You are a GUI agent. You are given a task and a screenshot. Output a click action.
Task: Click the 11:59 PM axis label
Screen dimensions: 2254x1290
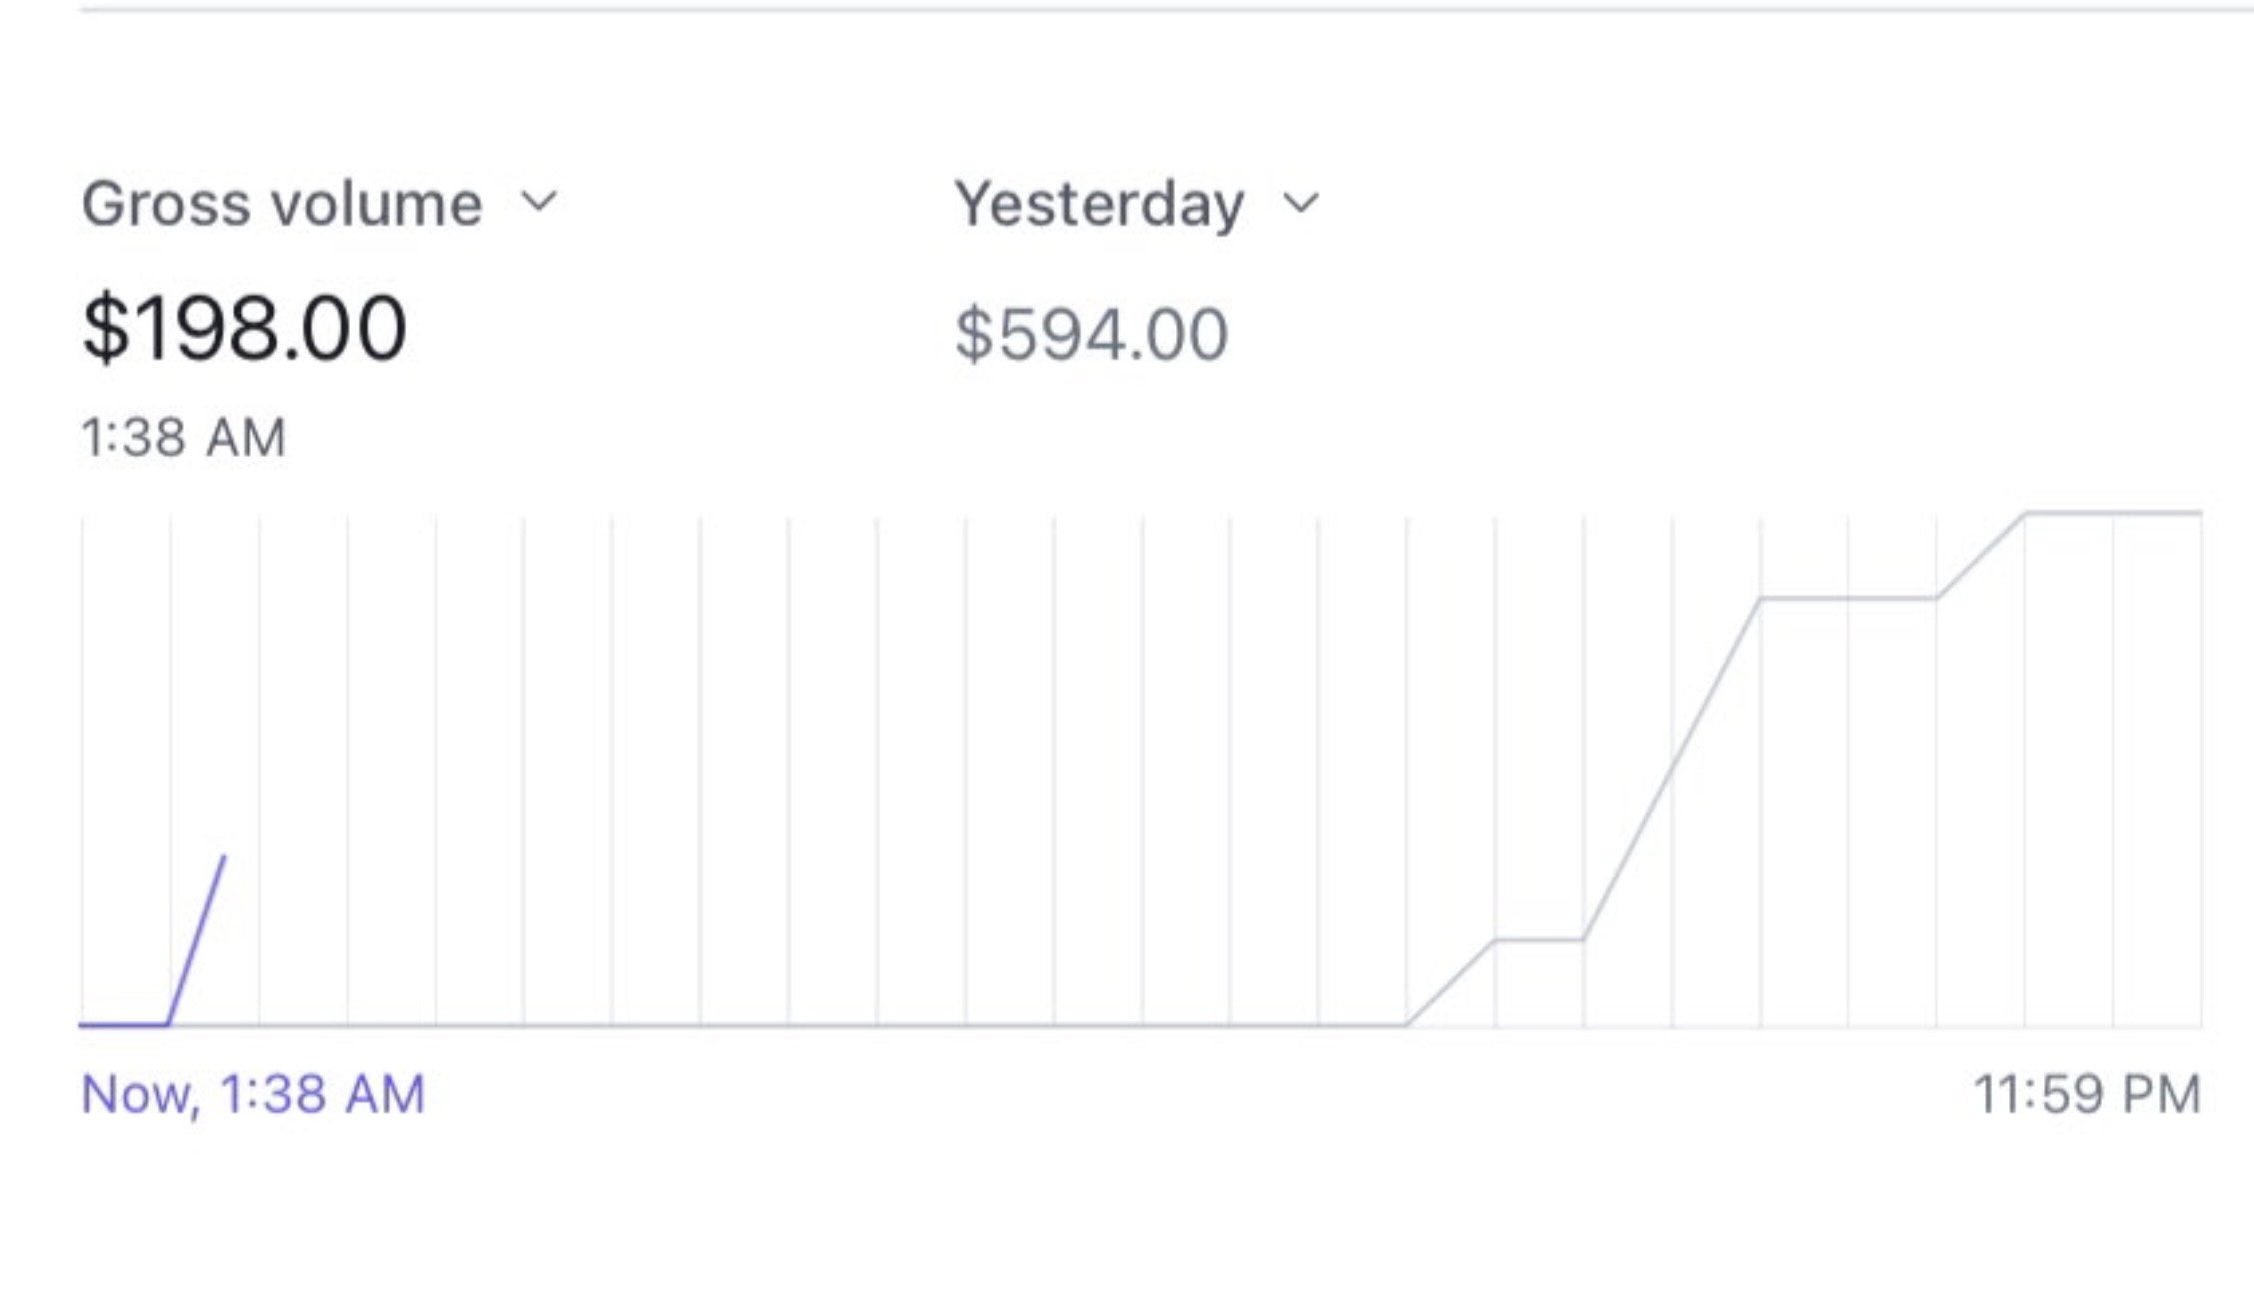2087,1093
